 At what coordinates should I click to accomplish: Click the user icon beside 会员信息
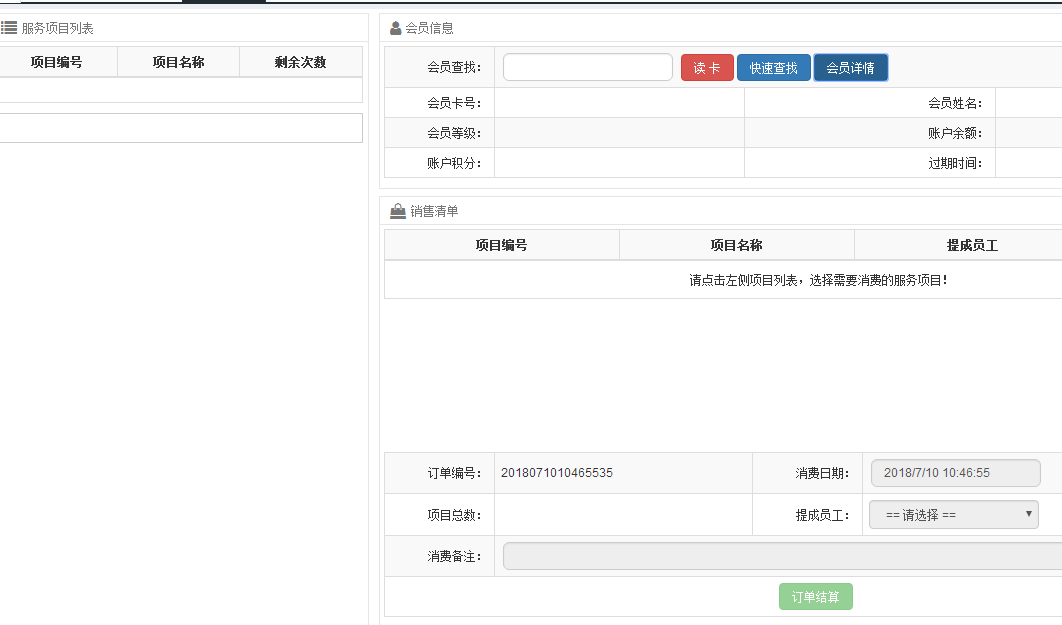pyautogui.click(x=396, y=28)
